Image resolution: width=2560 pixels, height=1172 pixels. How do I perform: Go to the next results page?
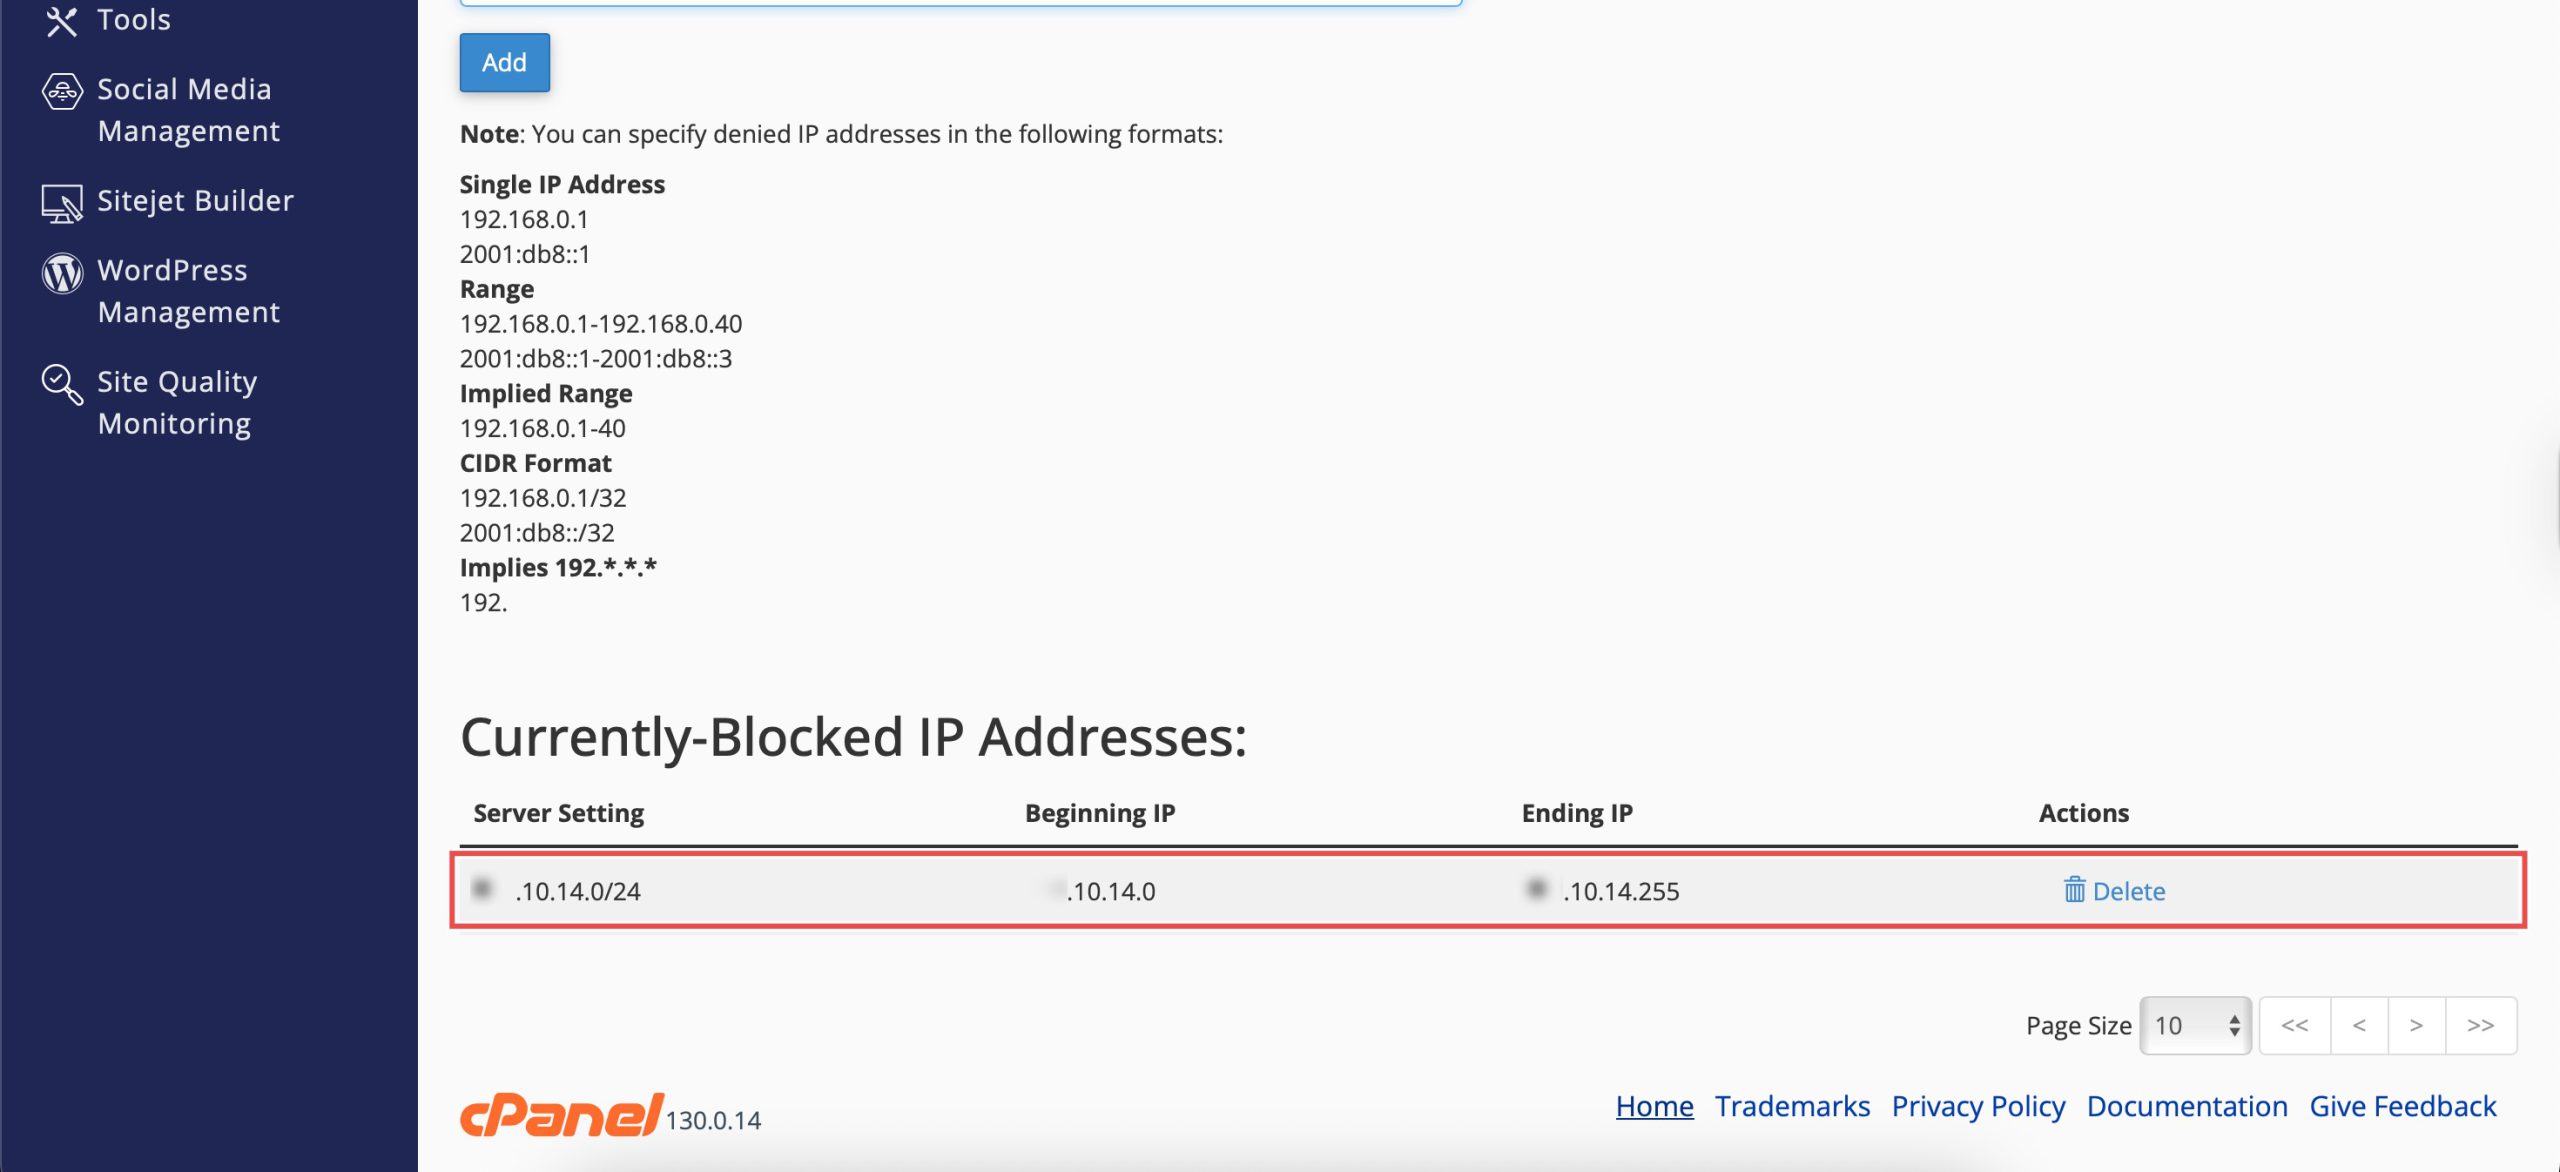[2416, 1026]
